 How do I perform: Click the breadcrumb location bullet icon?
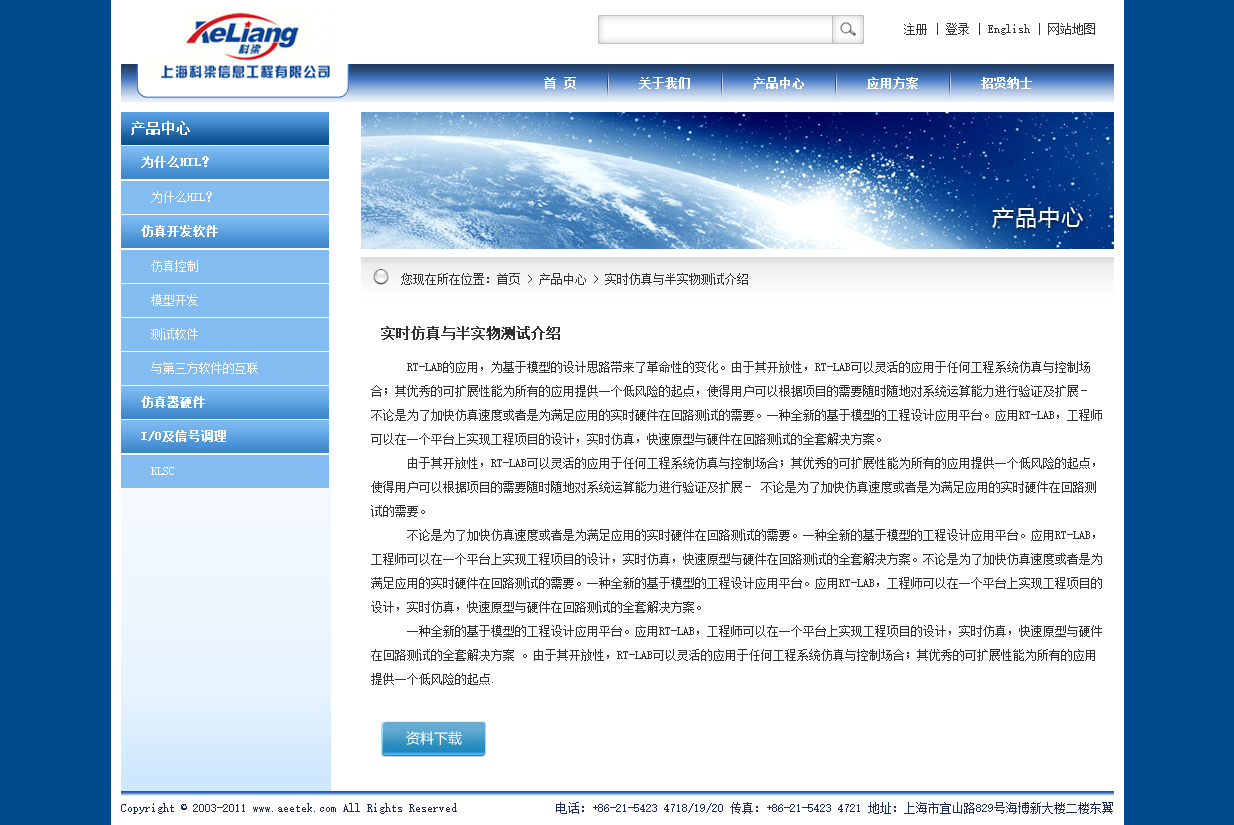[381, 277]
